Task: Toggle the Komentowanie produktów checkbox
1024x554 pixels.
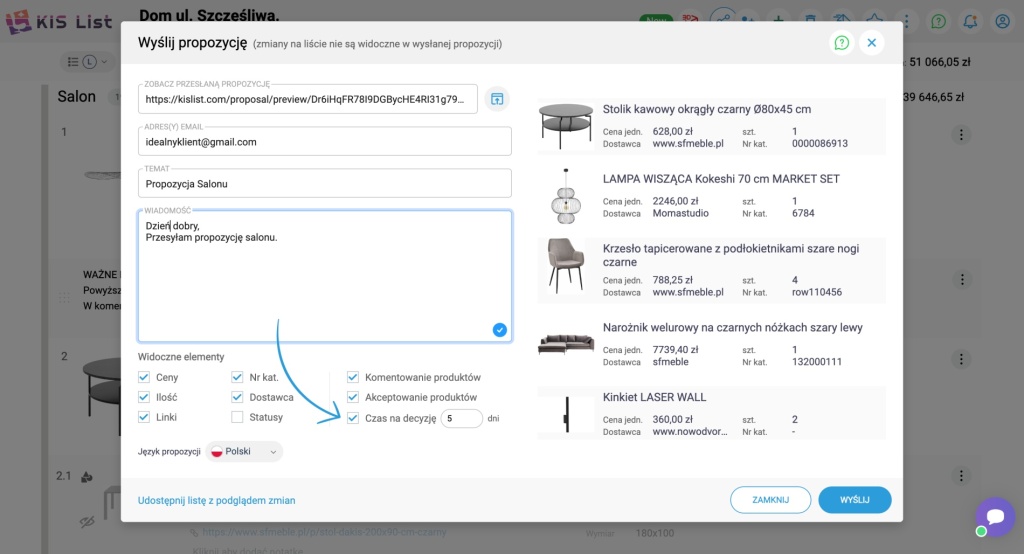Action: [x=353, y=378]
